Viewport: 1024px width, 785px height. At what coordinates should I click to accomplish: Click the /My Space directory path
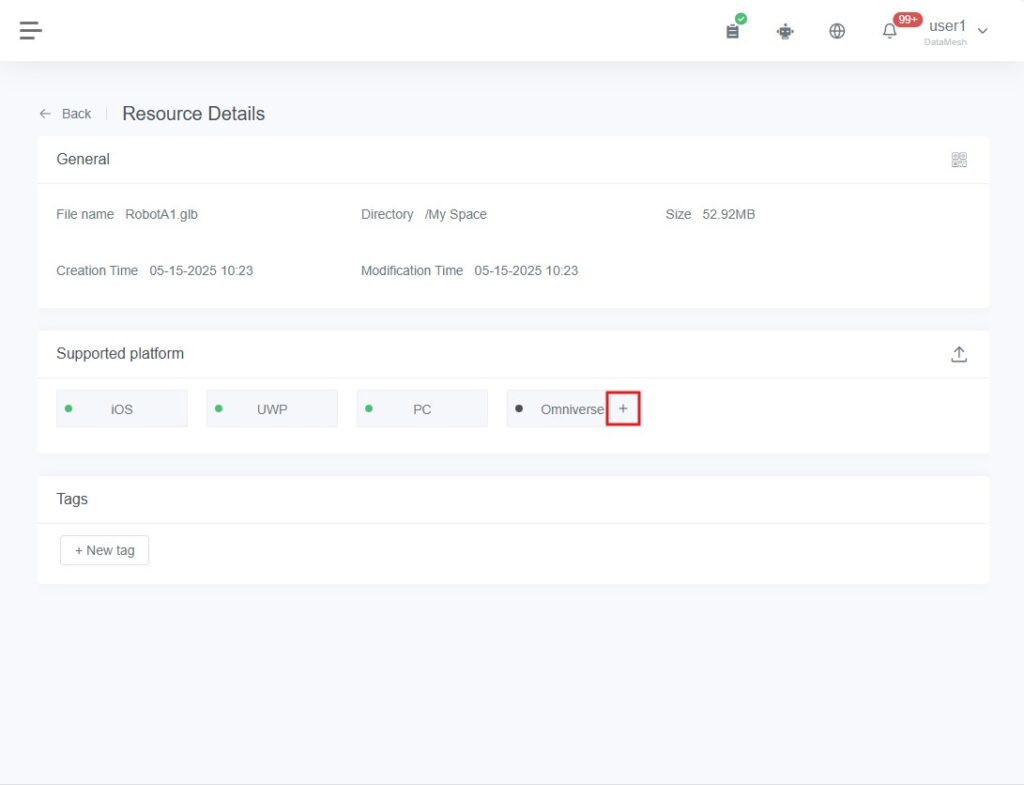pyautogui.click(x=455, y=214)
